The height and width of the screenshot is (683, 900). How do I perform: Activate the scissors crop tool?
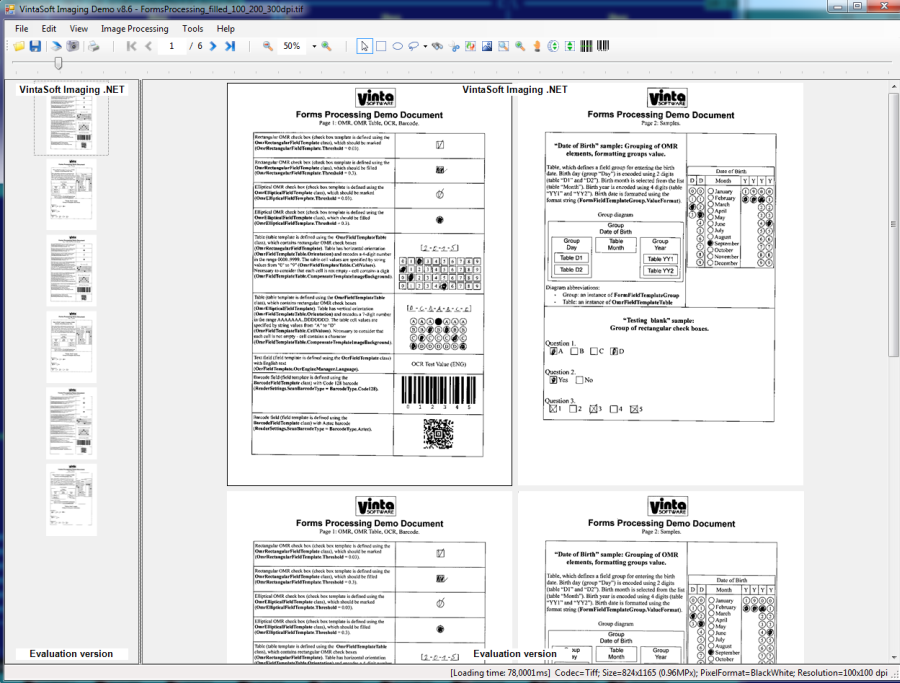pyautogui.click(x=454, y=46)
